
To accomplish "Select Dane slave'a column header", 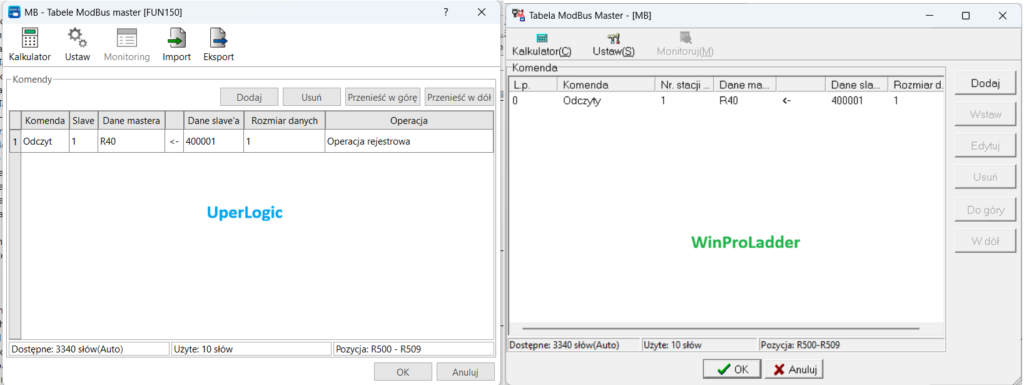I will (214, 121).
